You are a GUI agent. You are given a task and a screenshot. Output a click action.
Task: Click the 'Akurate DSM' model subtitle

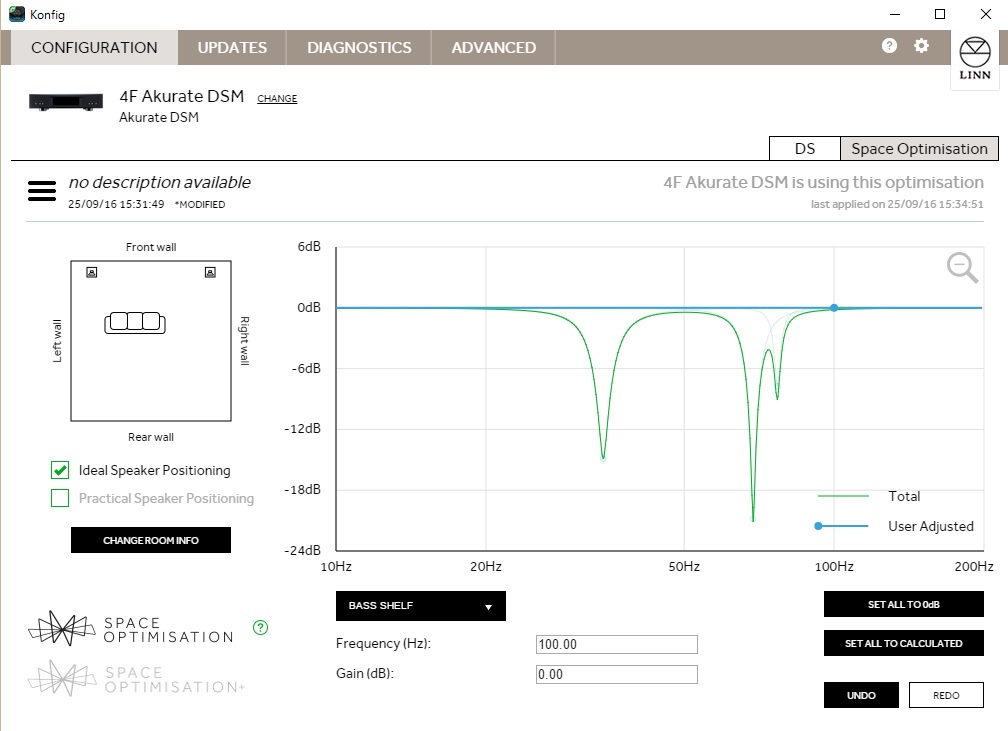(x=159, y=118)
